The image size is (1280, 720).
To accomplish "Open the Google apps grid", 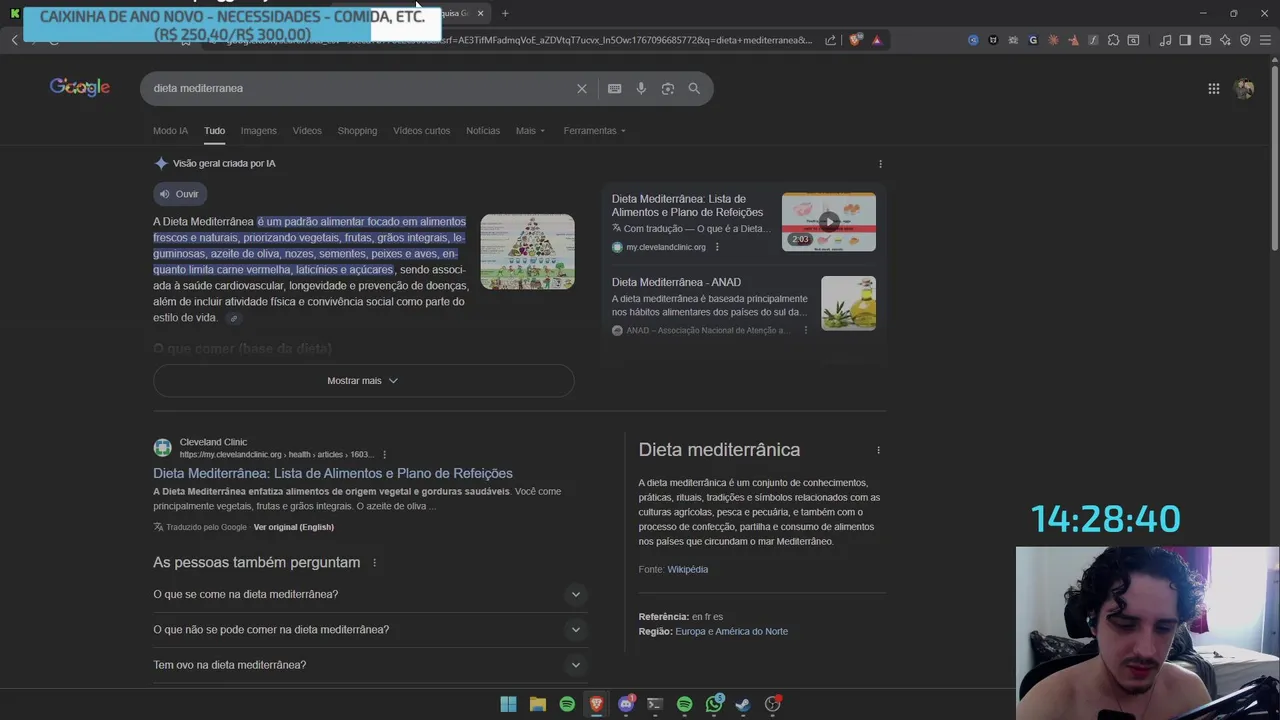I will click(x=1213, y=88).
